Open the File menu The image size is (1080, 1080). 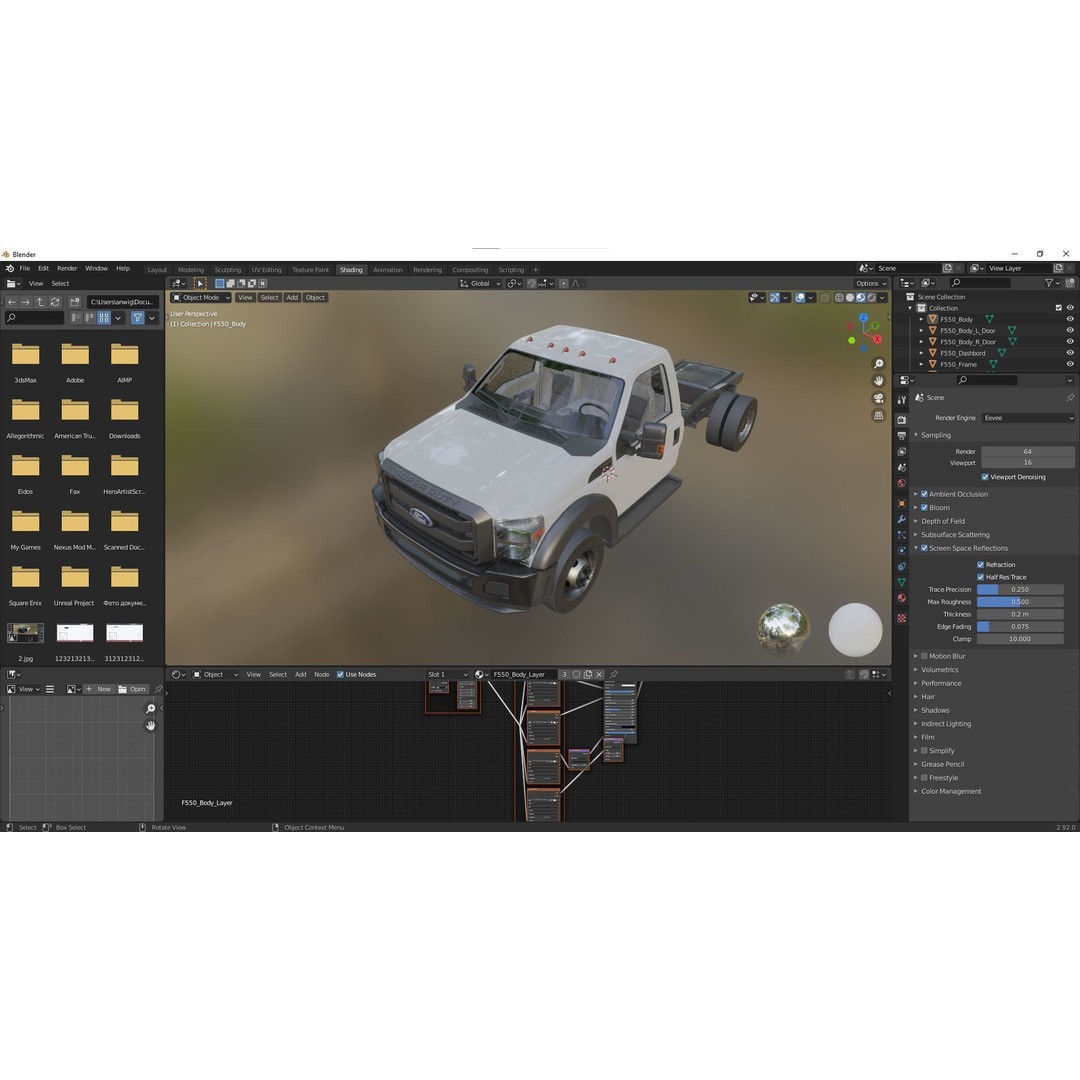click(25, 269)
